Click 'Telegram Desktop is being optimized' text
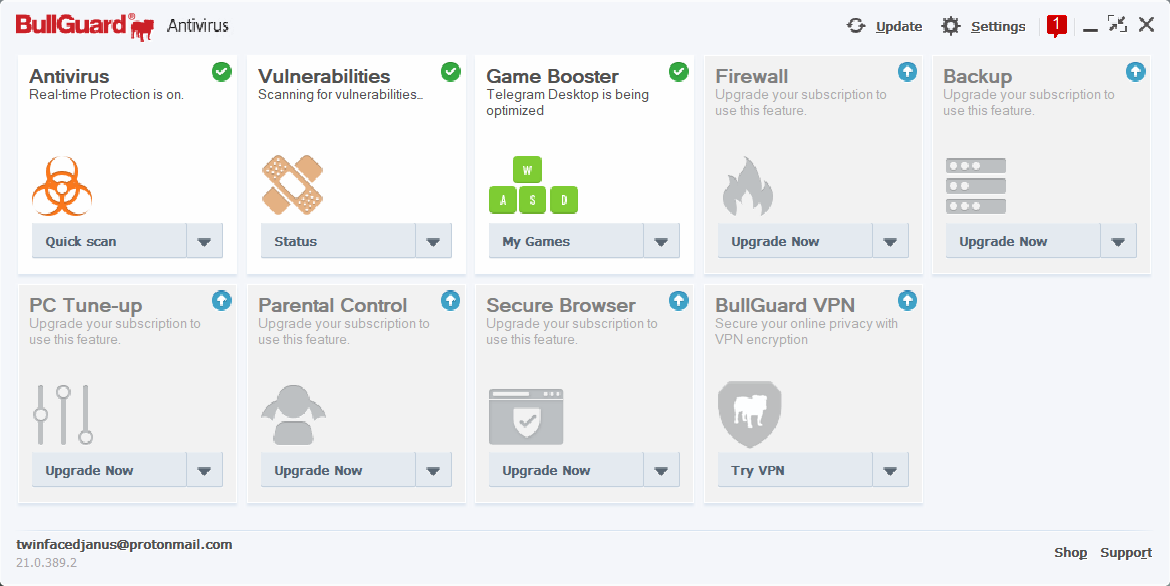This screenshot has height=586, width=1170. coord(568,102)
